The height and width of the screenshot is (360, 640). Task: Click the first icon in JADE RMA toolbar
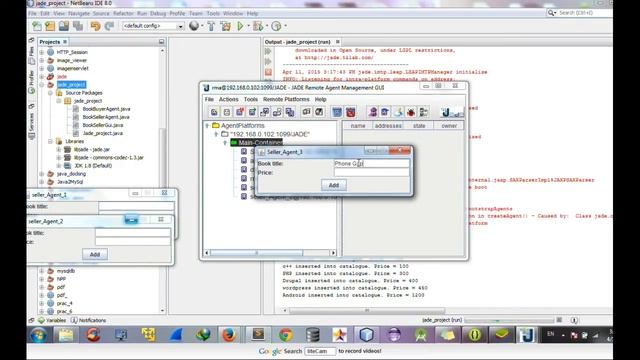(214, 112)
